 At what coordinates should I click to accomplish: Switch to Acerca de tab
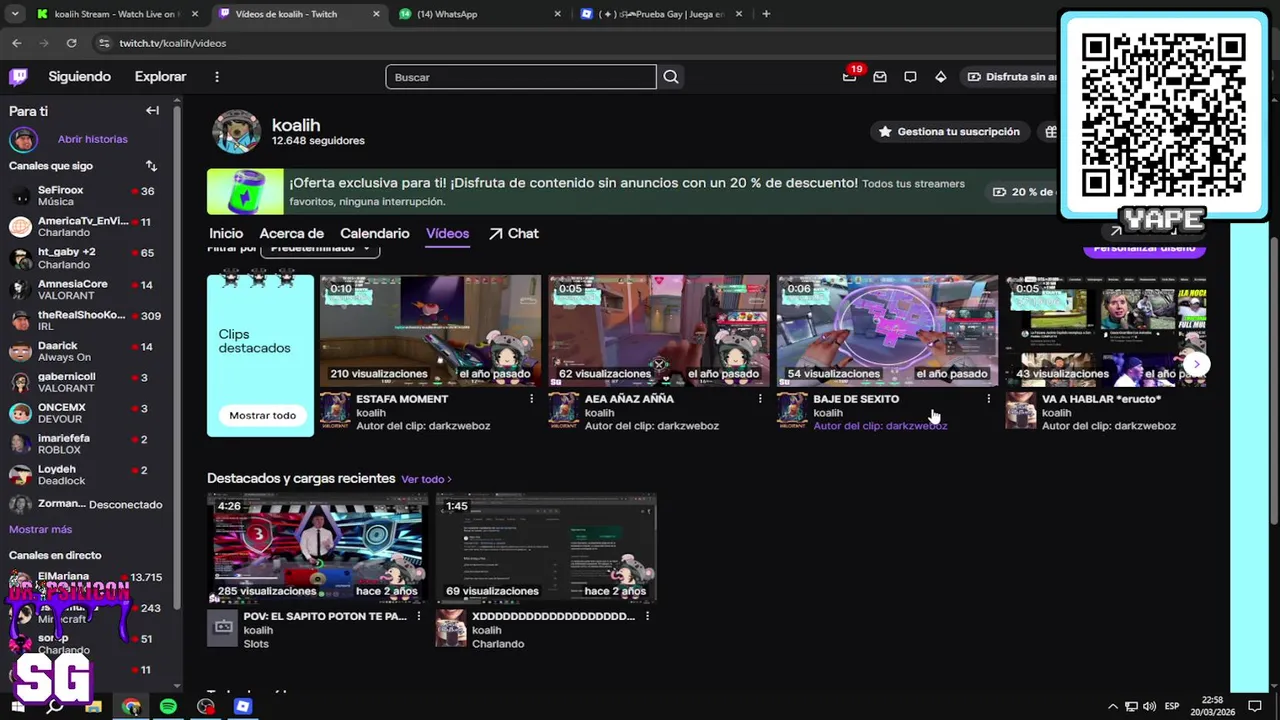[x=292, y=233]
